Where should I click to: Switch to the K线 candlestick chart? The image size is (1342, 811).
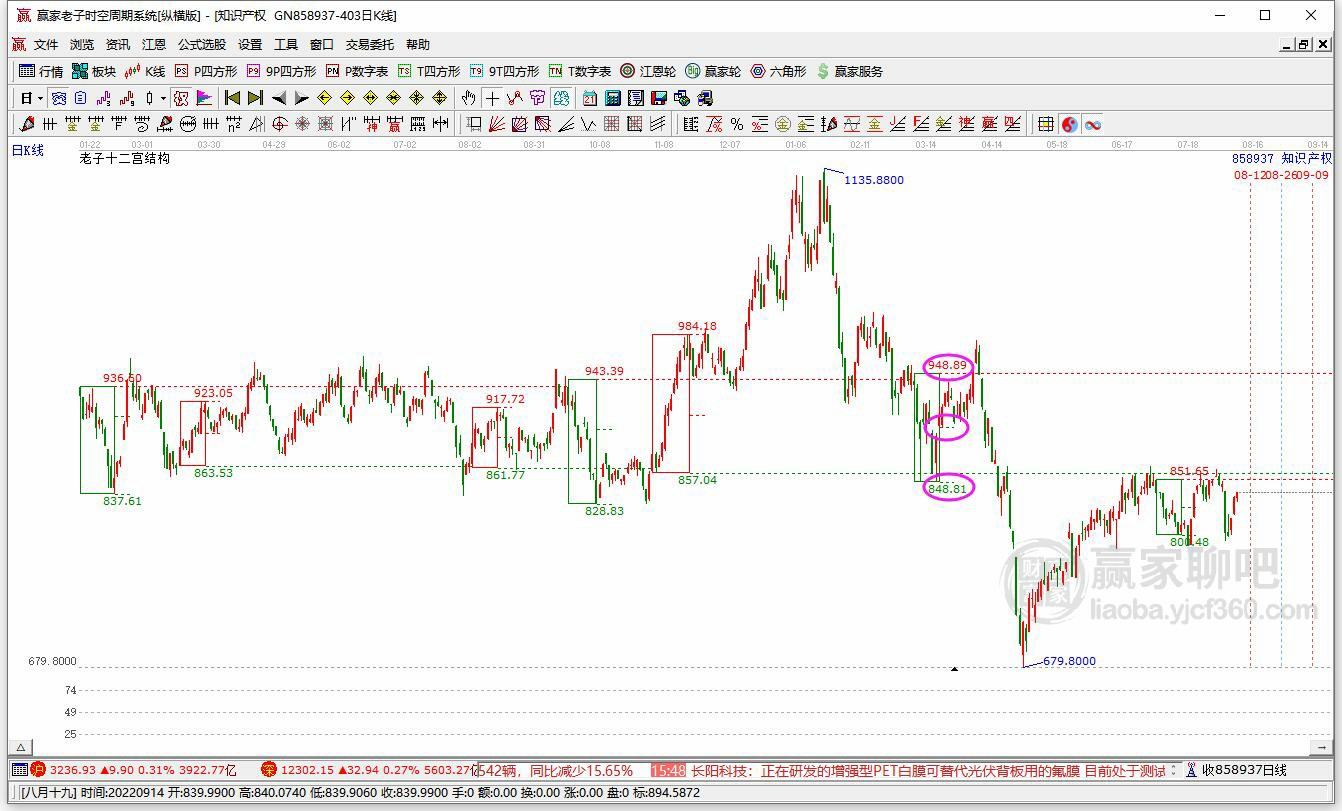tap(145, 71)
